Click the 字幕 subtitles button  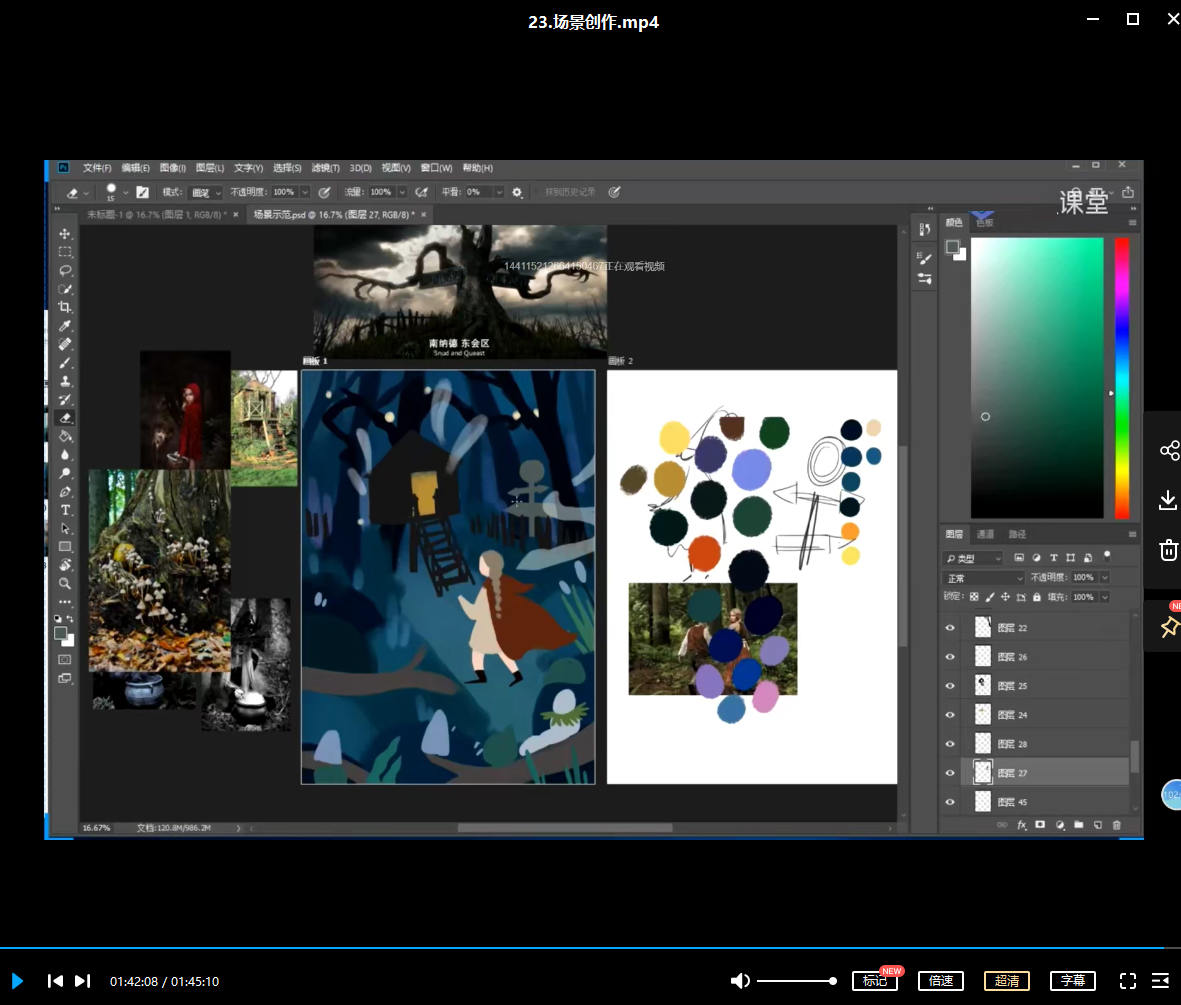coord(1072,981)
